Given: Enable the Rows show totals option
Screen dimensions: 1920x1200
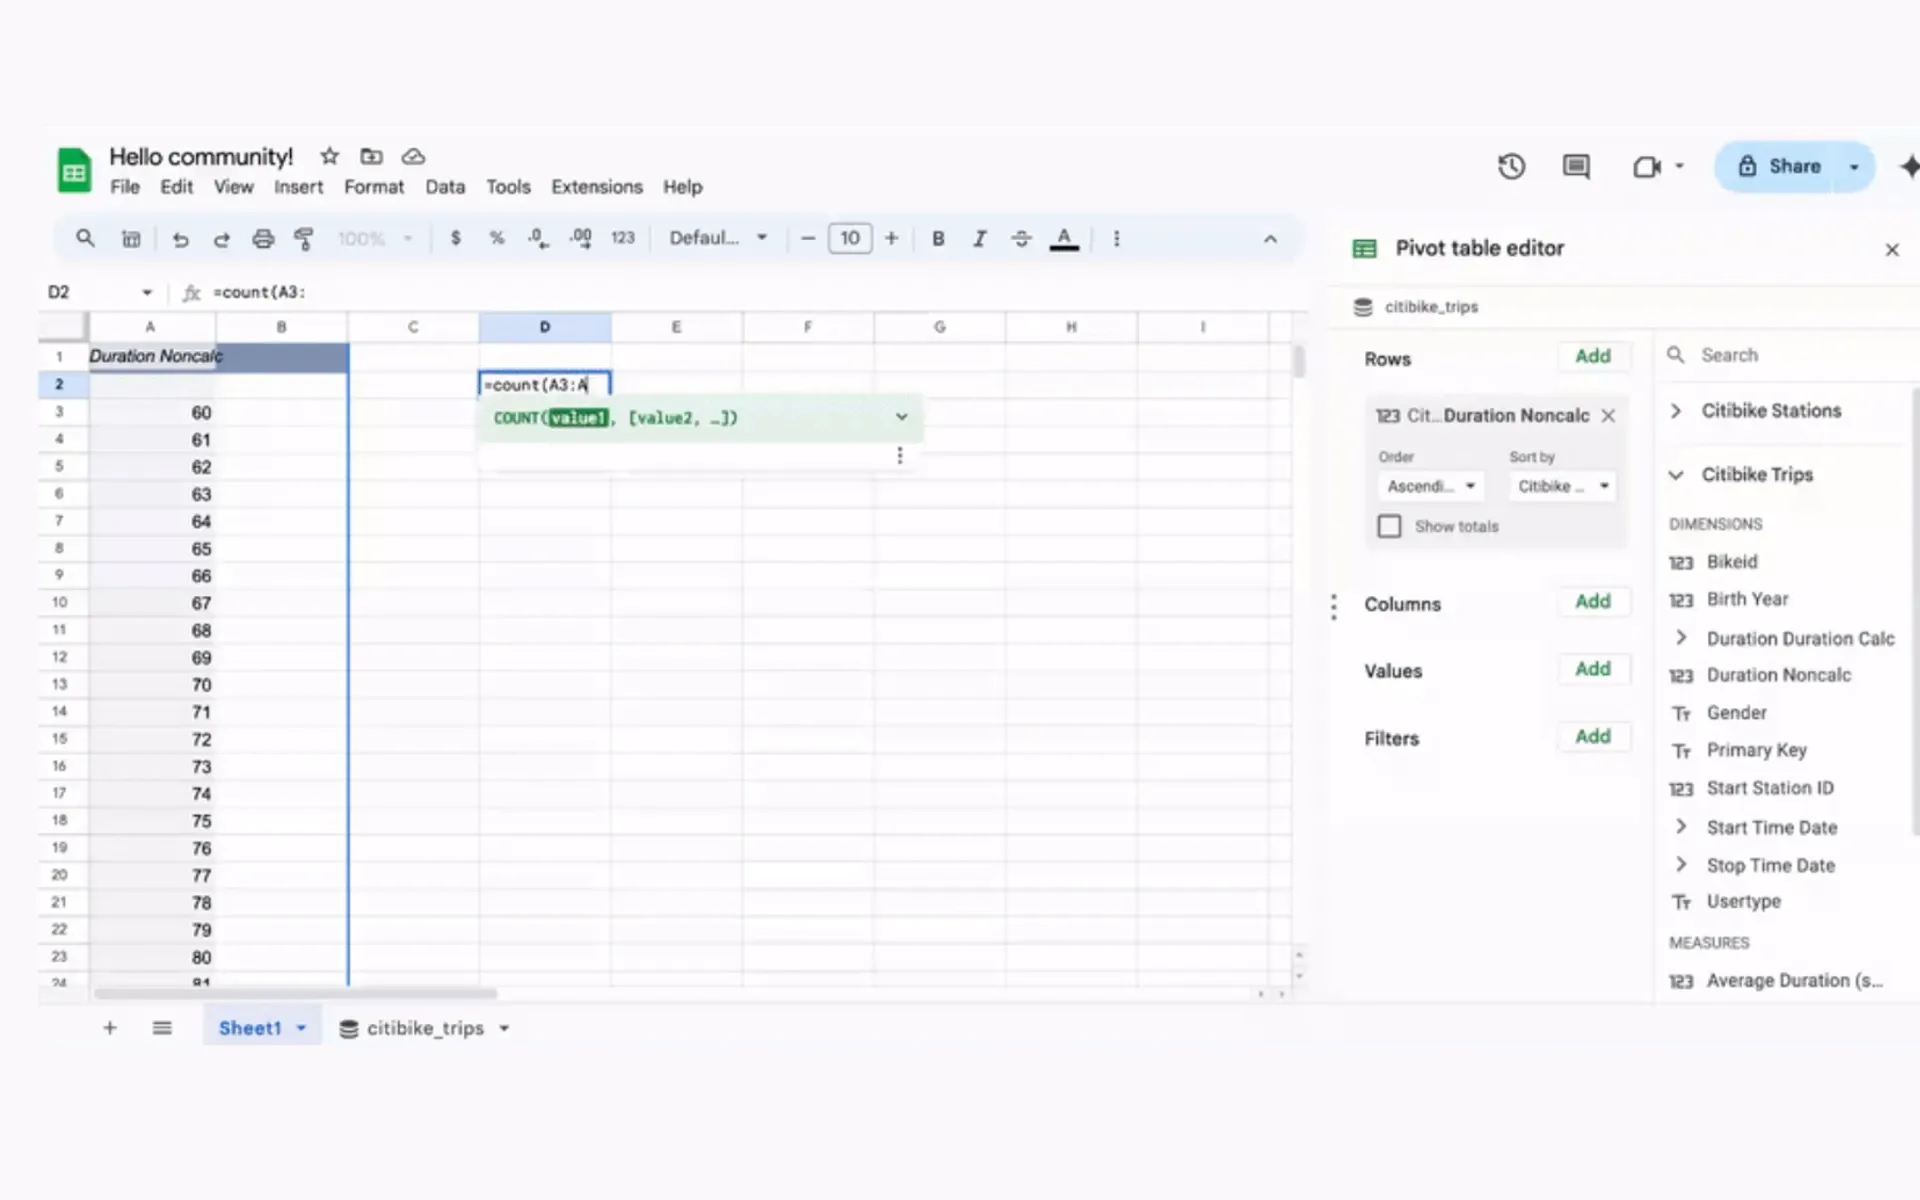Looking at the screenshot, I should pos(1388,527).
